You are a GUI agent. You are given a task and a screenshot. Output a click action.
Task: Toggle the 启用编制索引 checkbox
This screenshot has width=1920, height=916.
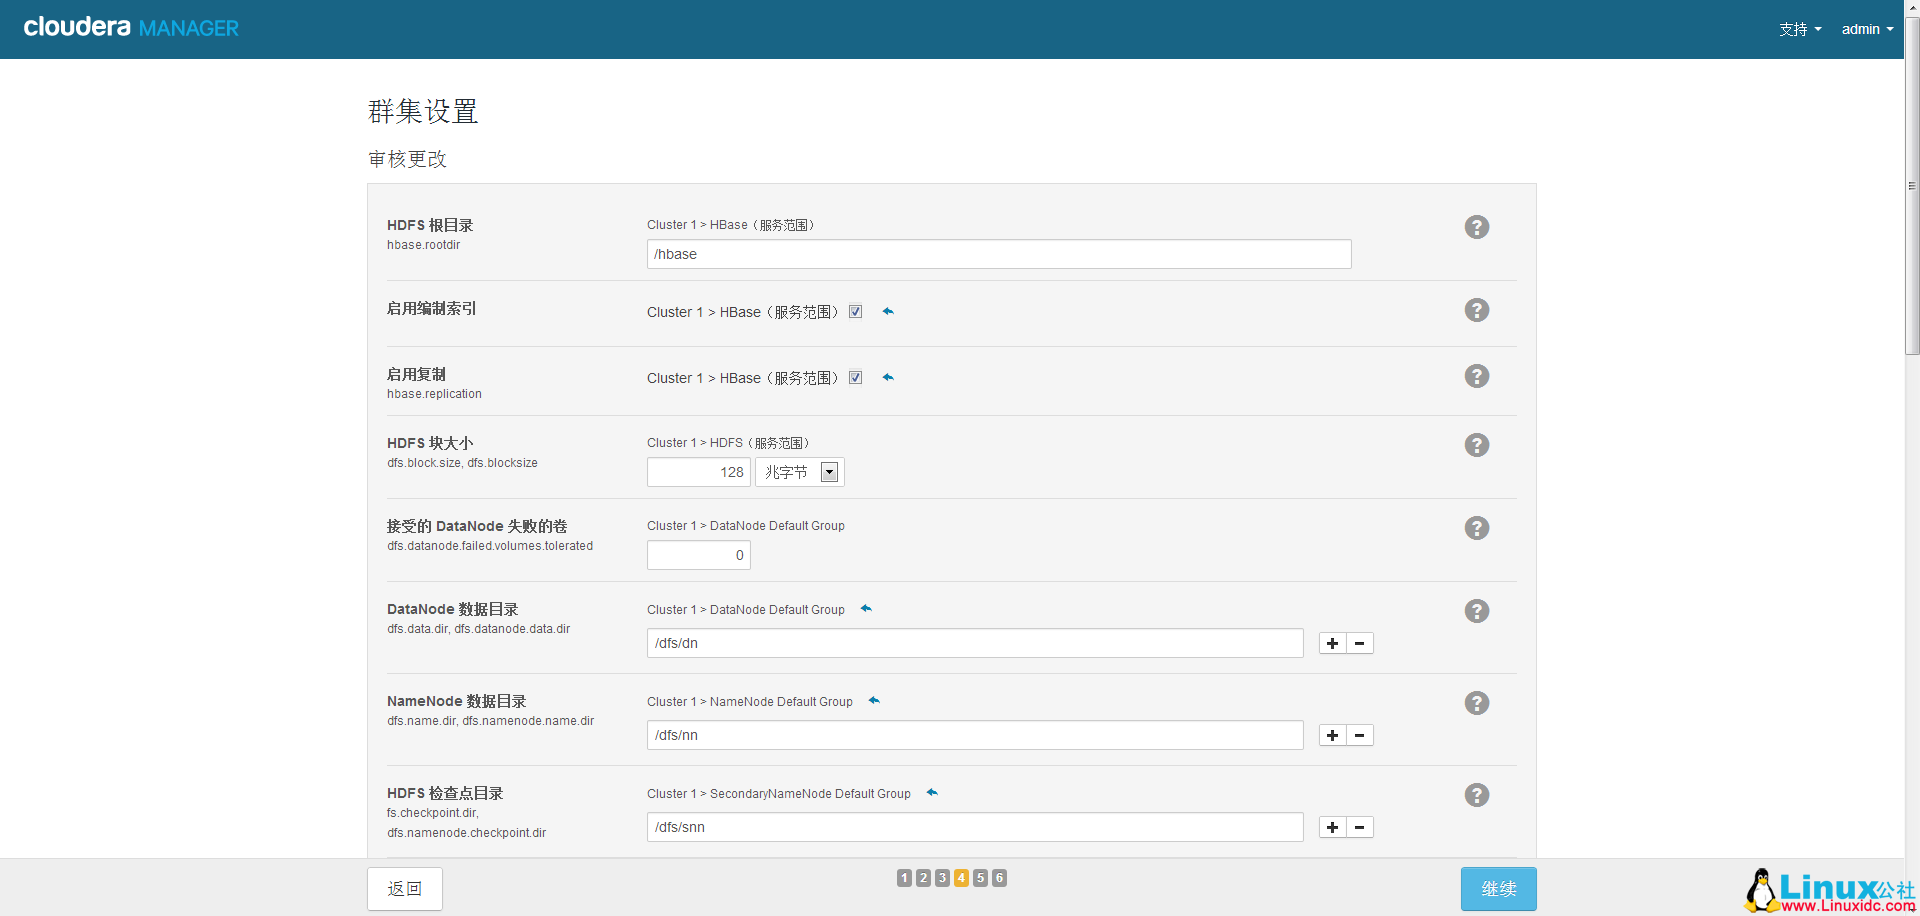(x=856, y=312)
